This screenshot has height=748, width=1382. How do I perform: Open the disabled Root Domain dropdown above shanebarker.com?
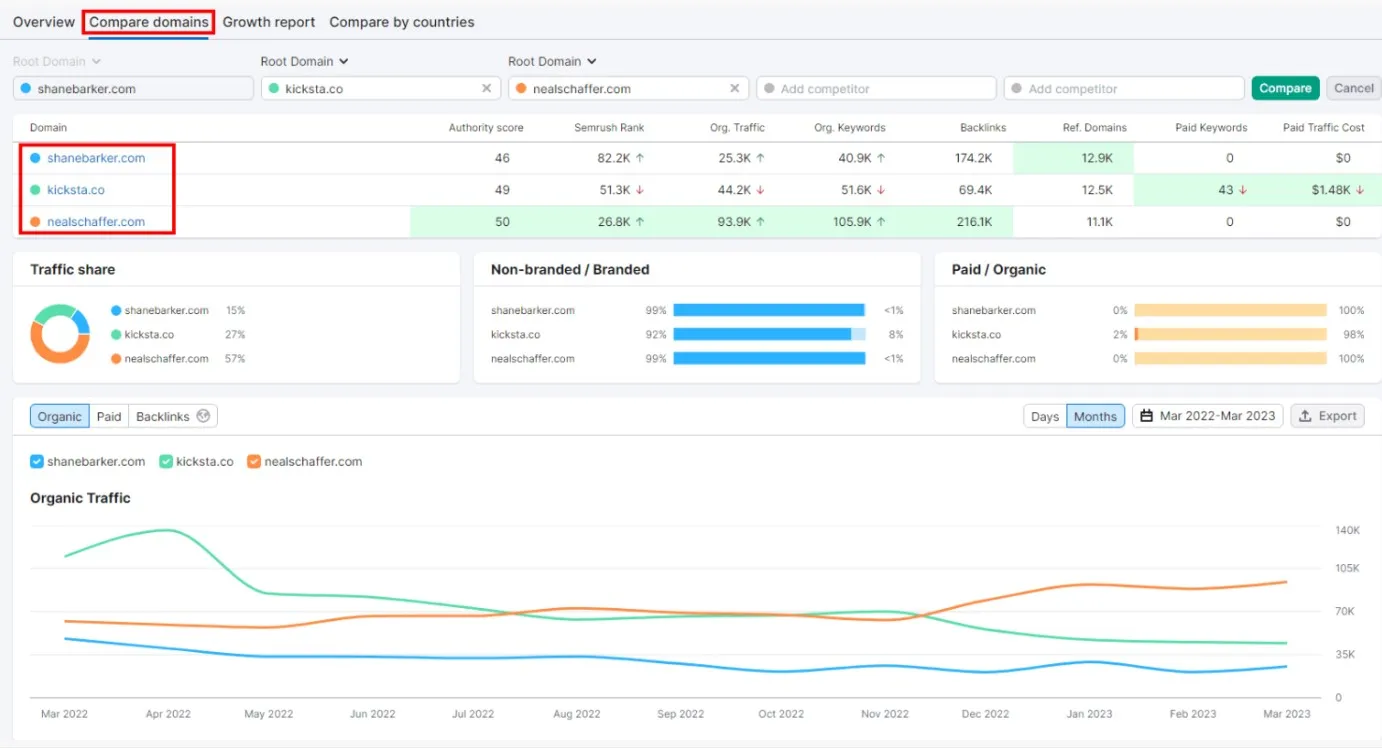tap(56, 61)
